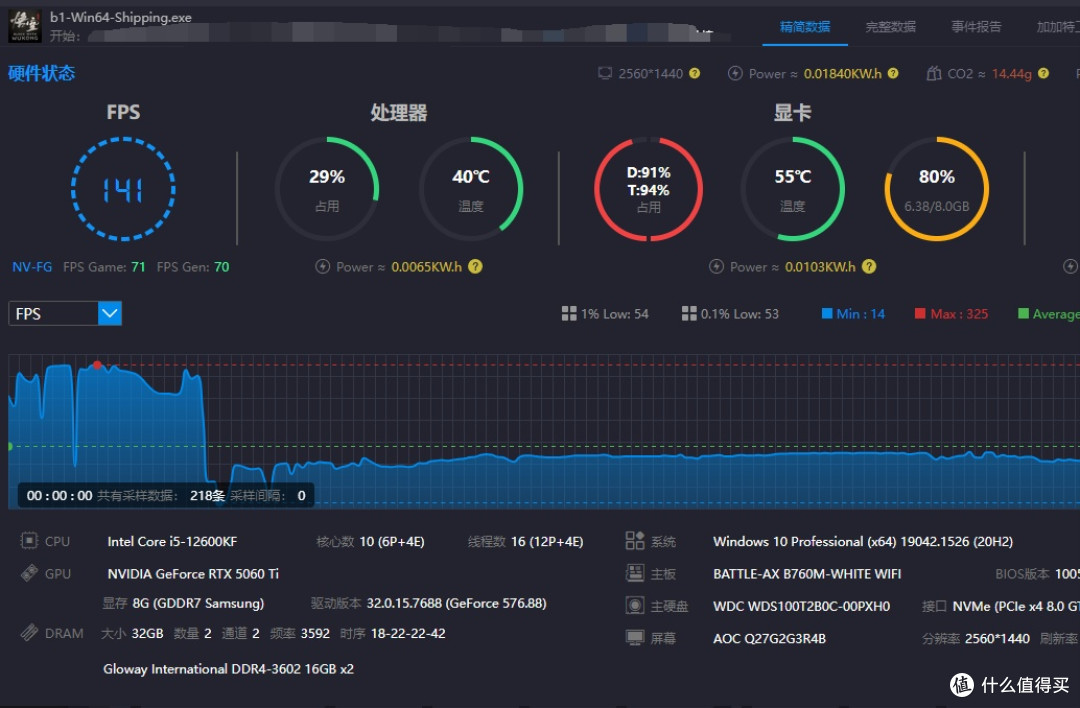
Task: Click AOC Q27G2G3R4B monitor text
Action: coord(769,638)
